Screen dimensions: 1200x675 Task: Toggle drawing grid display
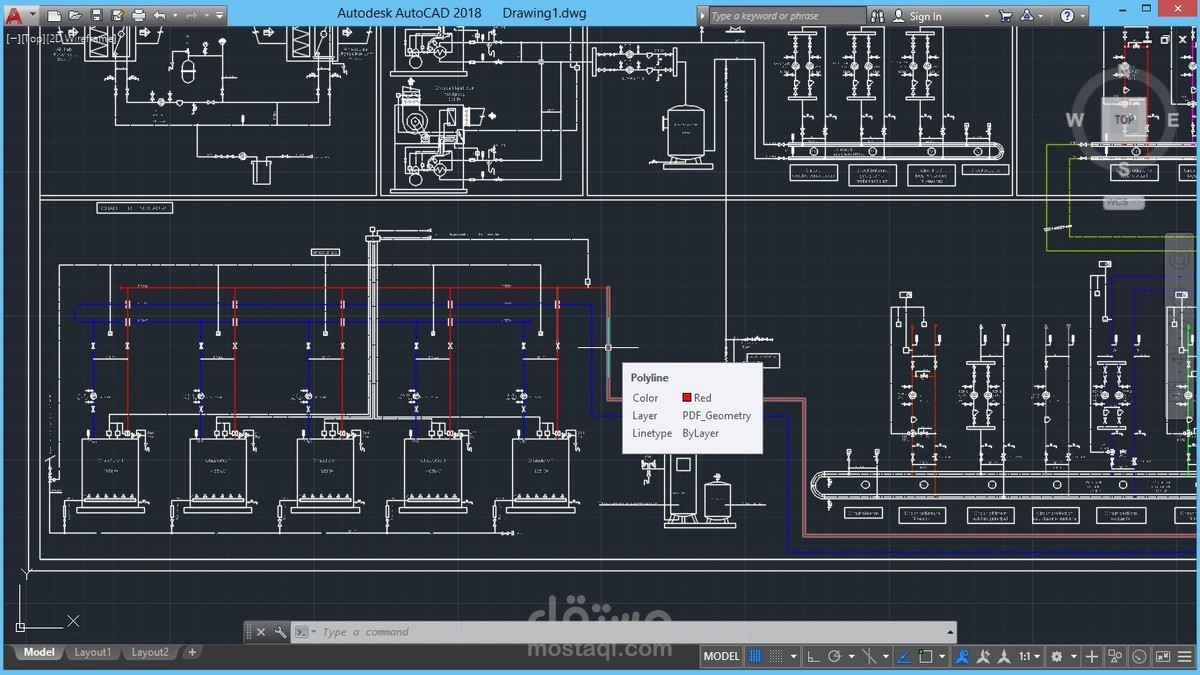756,657
